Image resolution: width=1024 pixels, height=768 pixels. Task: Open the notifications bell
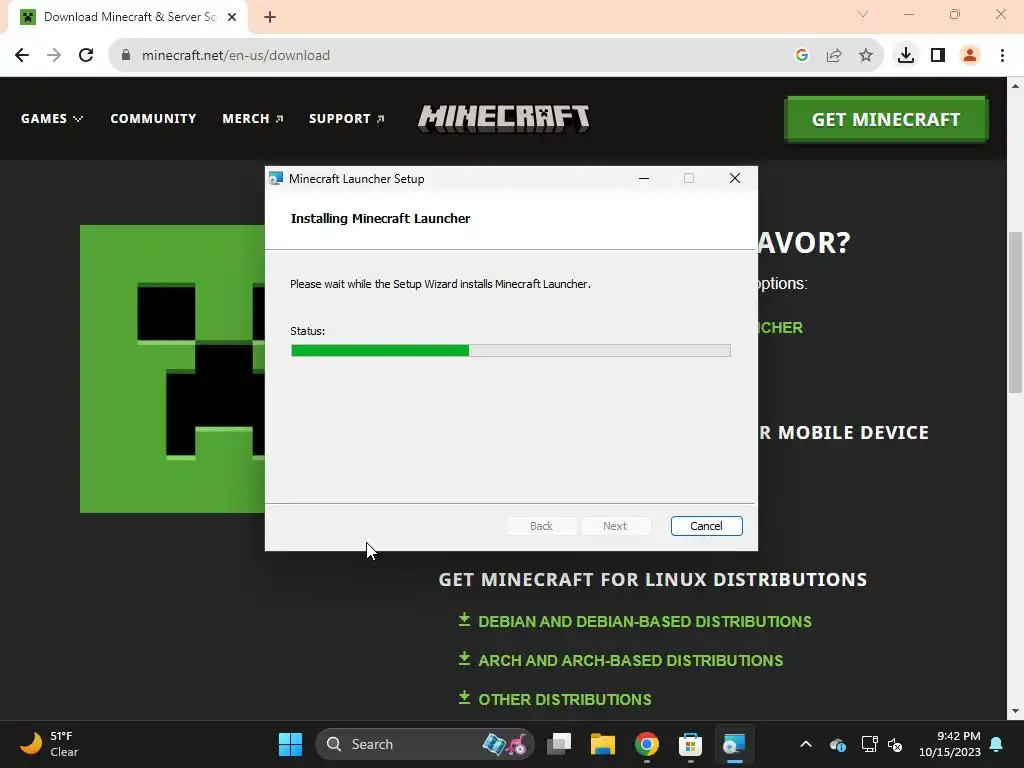click(997, 744)
